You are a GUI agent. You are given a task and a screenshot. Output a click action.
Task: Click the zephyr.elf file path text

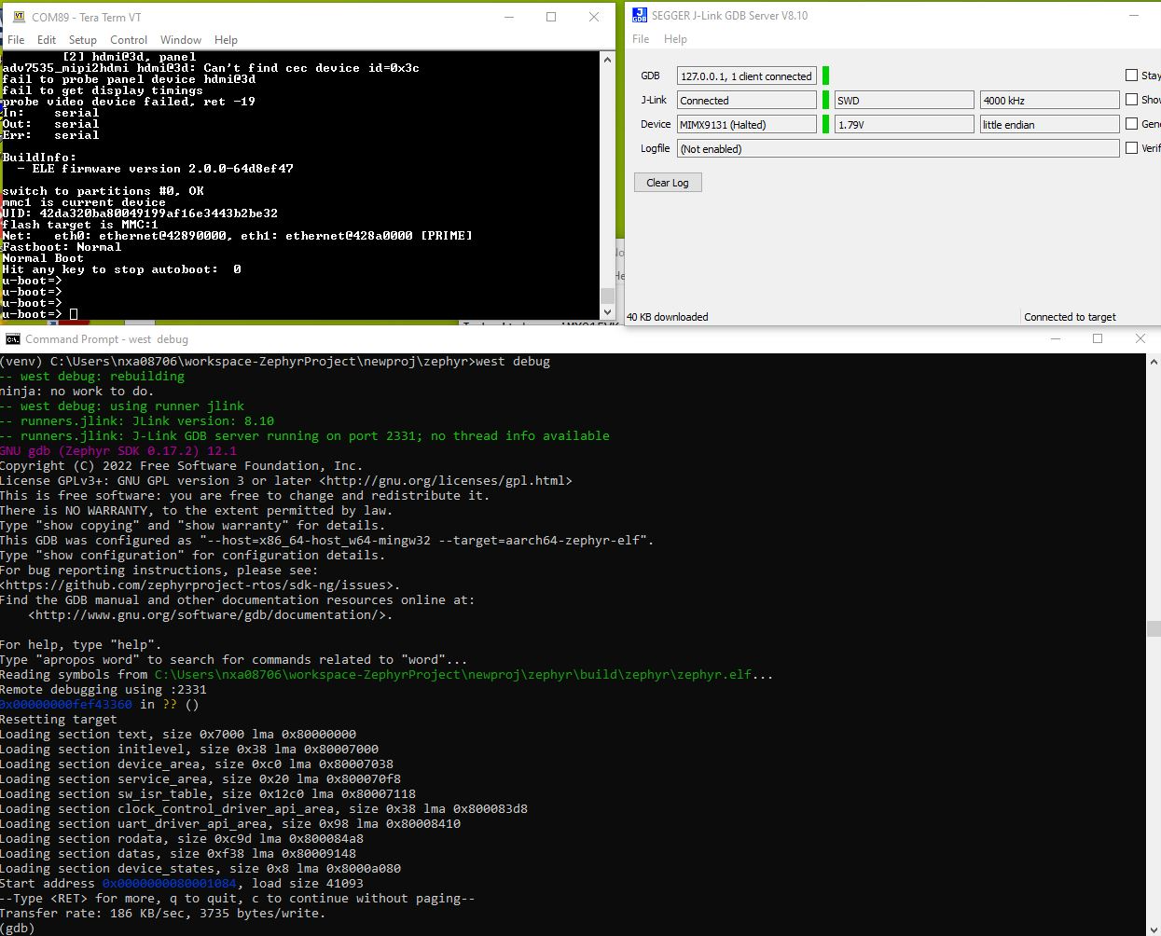click(x=453, y=675)
